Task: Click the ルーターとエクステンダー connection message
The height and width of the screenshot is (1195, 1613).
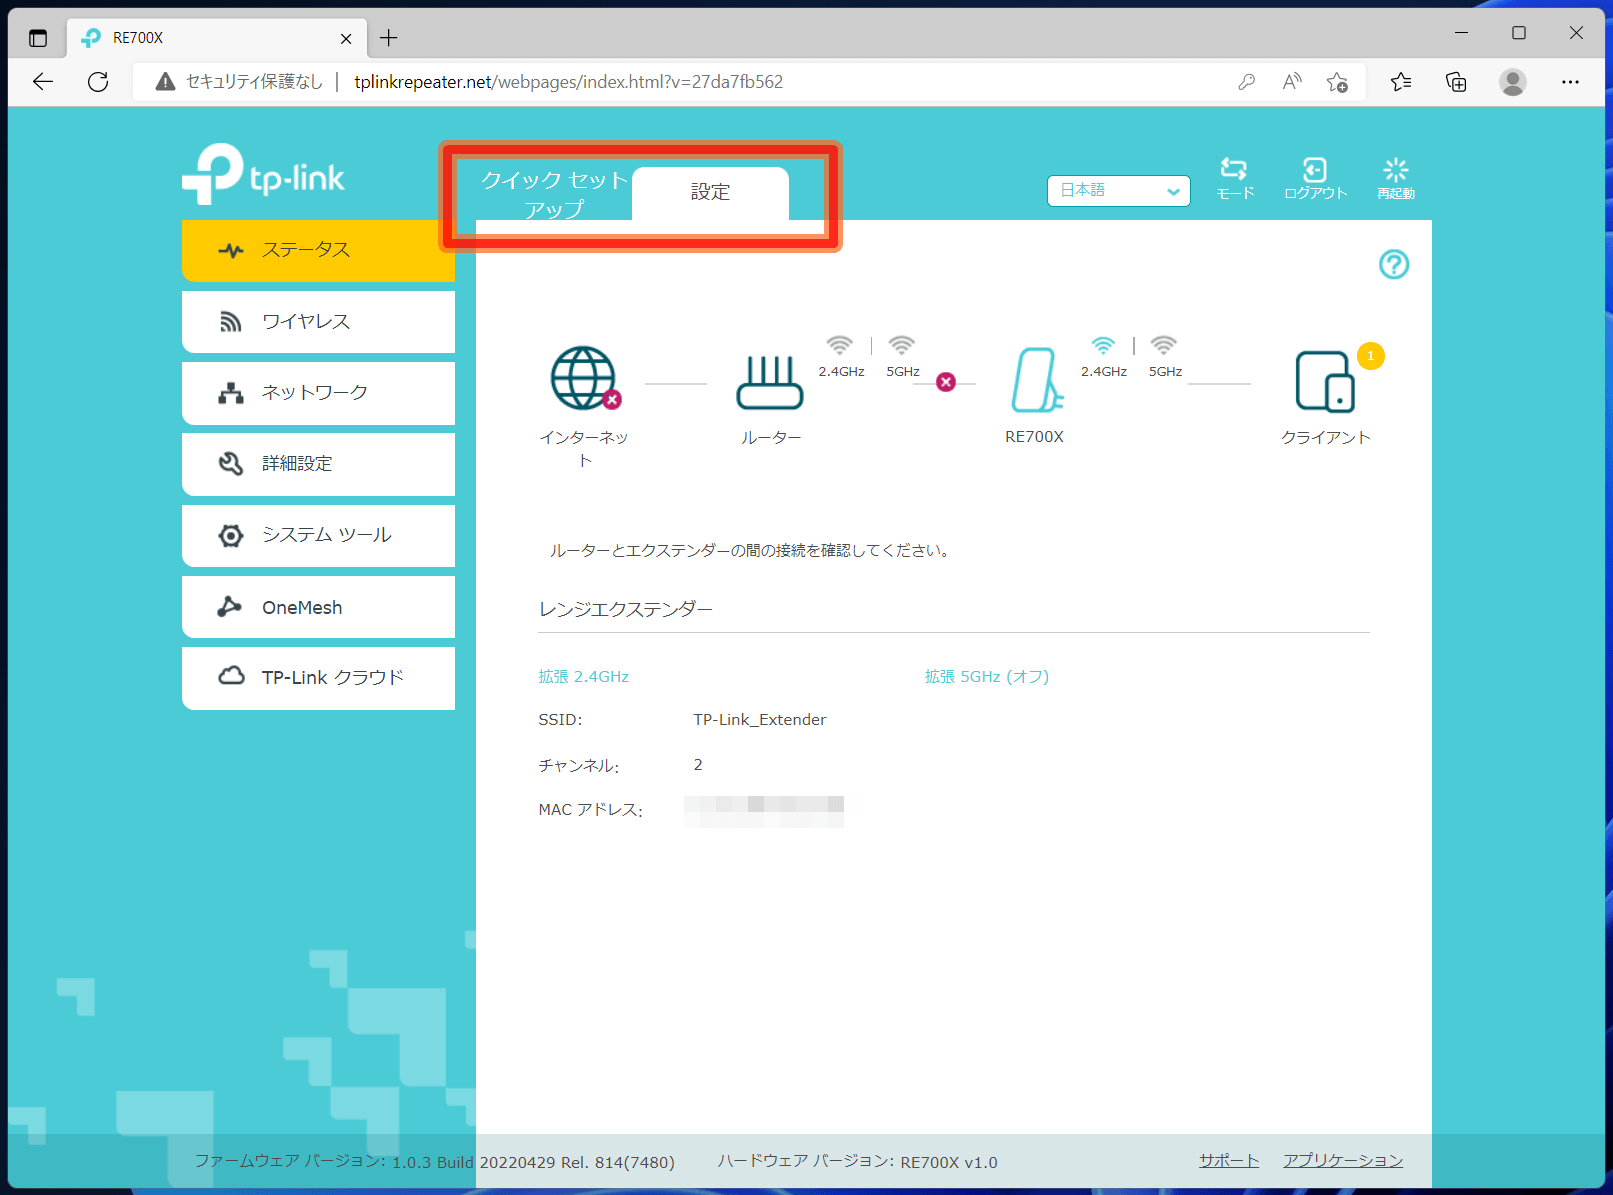Action: click(x=750, y=550)
